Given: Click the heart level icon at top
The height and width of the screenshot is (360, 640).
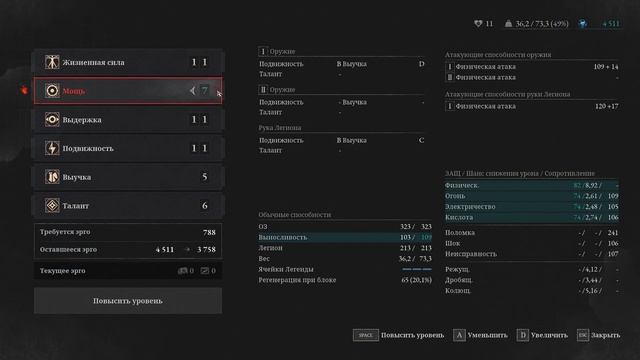Looking at the screenshot, I should [478, 24].
